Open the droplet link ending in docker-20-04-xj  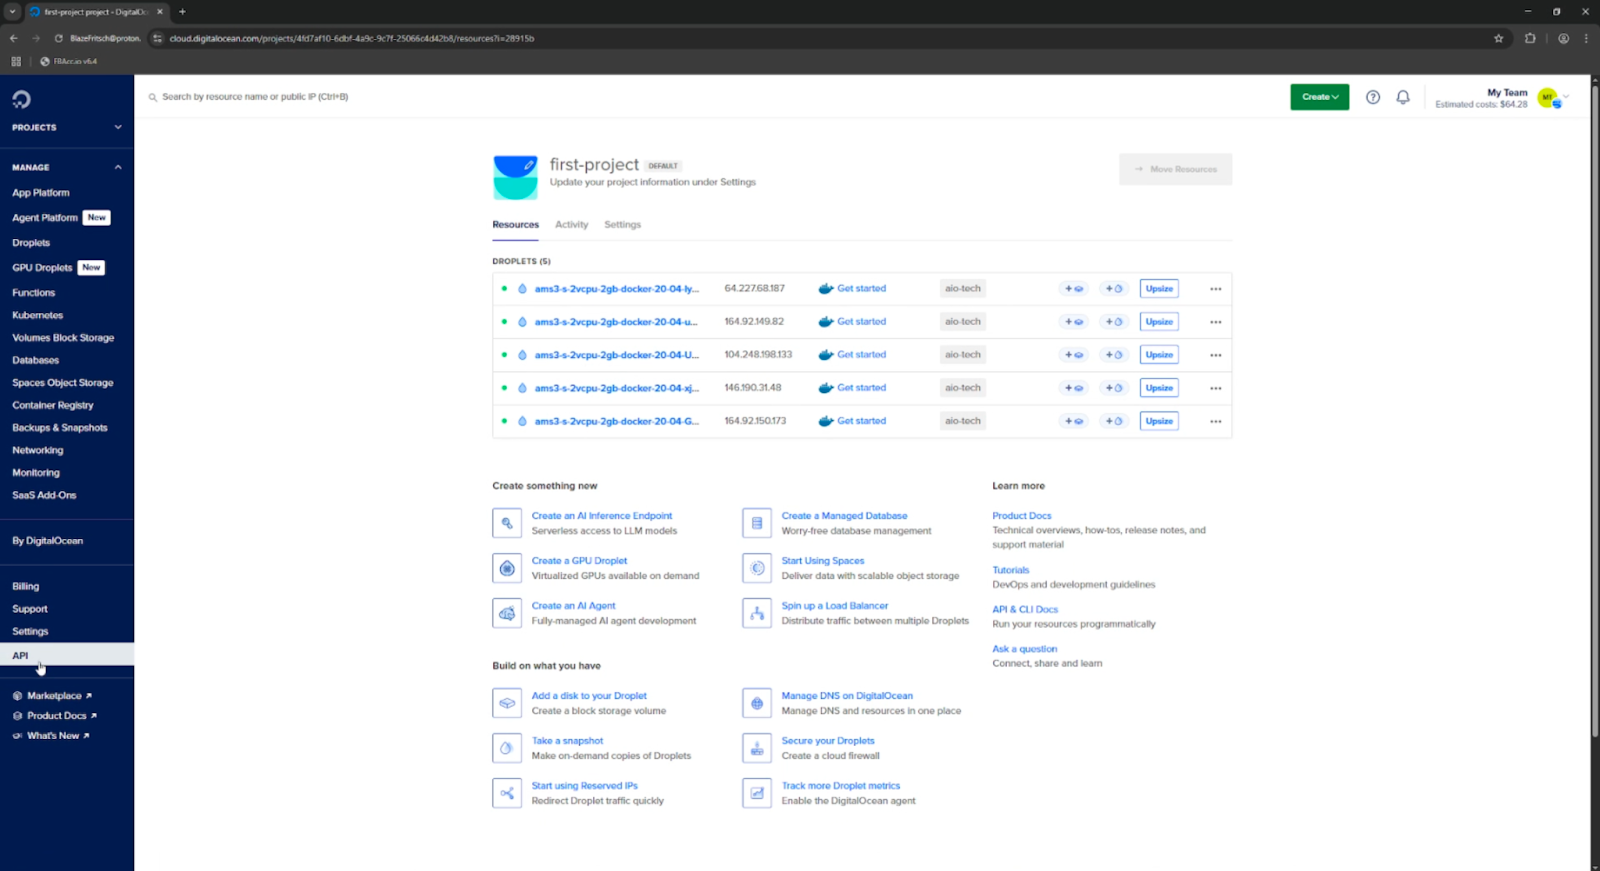point(617,388)
